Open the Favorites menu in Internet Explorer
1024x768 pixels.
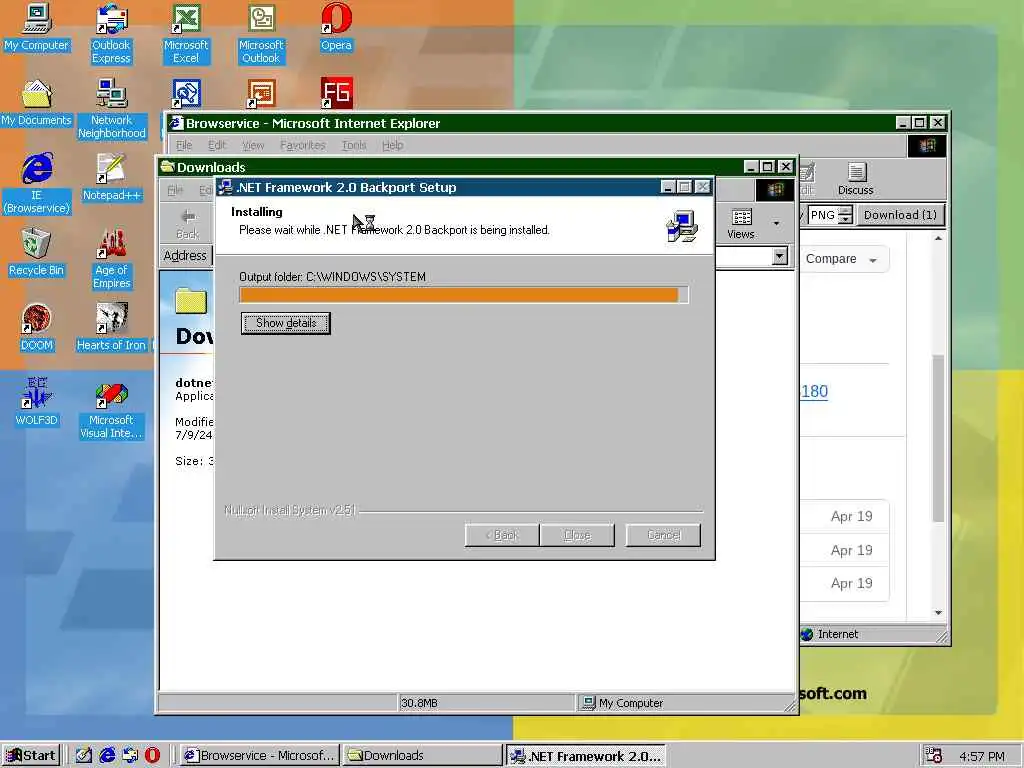tap(302, 145)
